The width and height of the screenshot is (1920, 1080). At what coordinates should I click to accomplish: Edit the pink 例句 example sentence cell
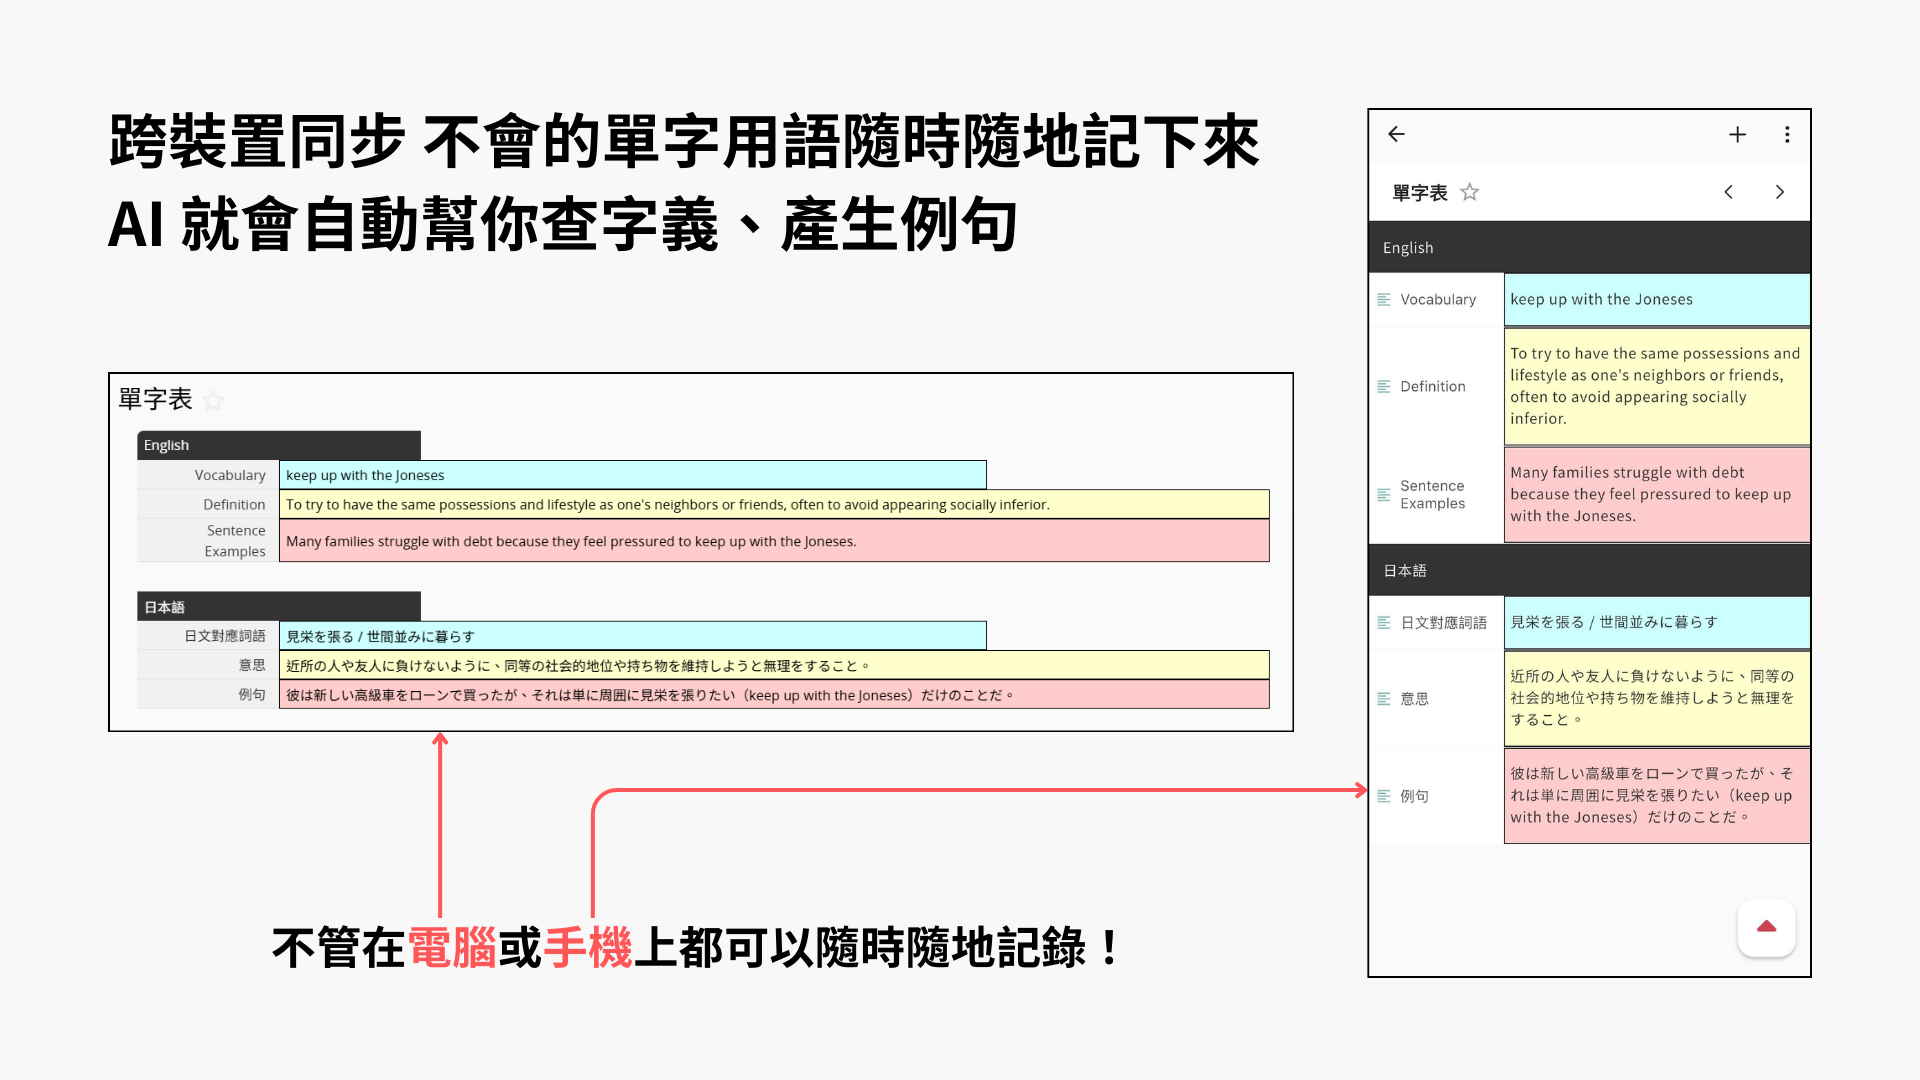[x=1656, y=795]
